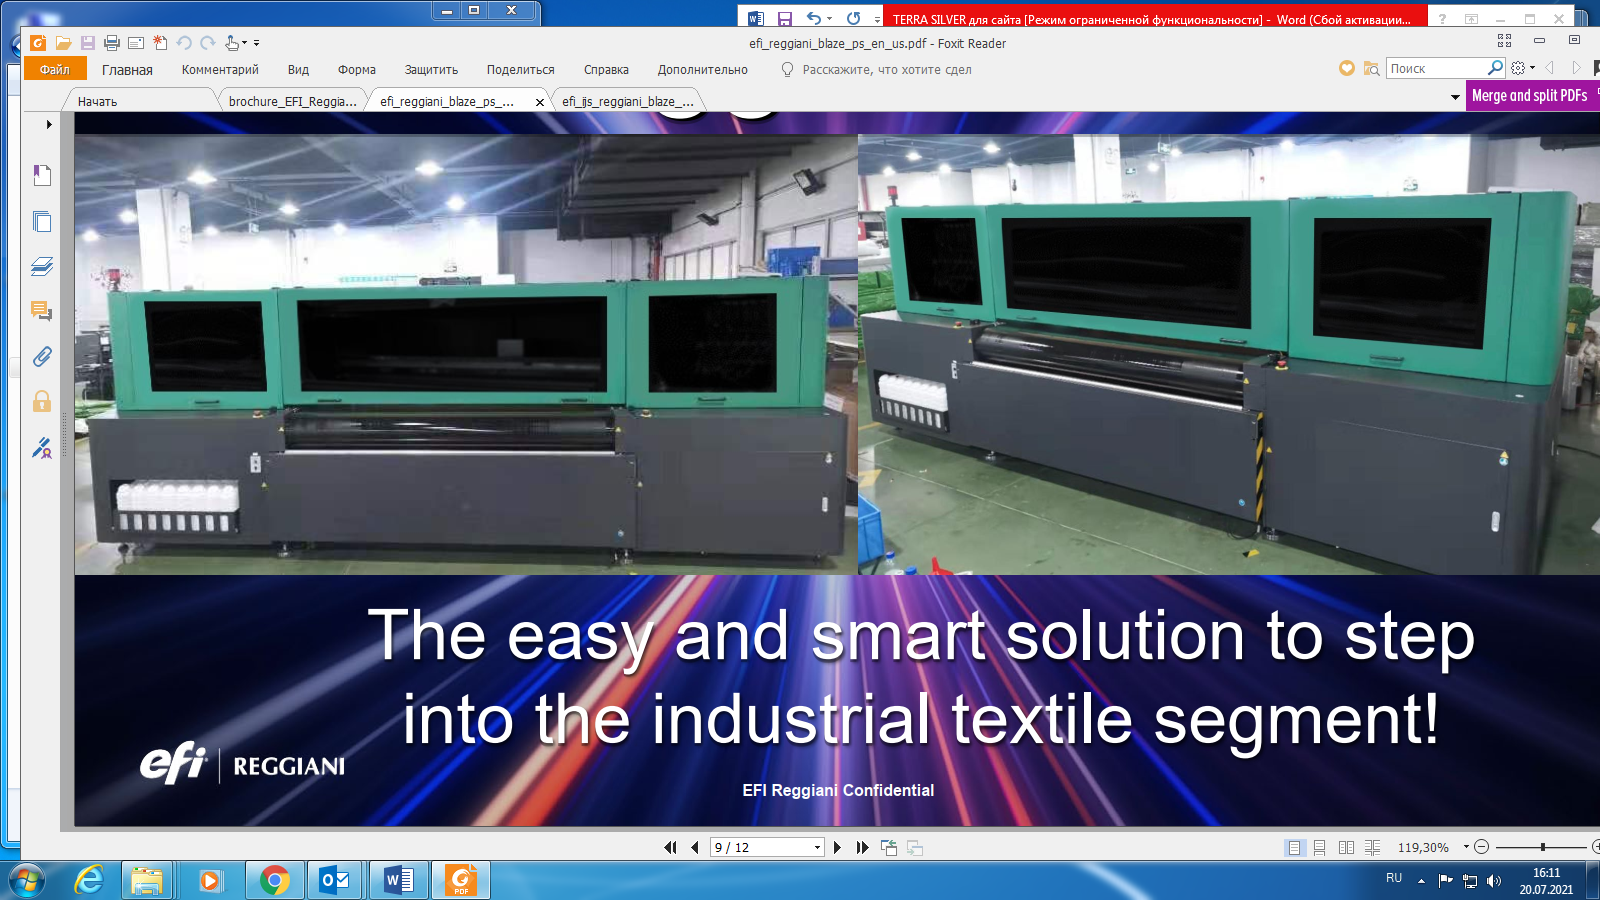Go to the first page
1600x900 pixels.
(670, 847)
